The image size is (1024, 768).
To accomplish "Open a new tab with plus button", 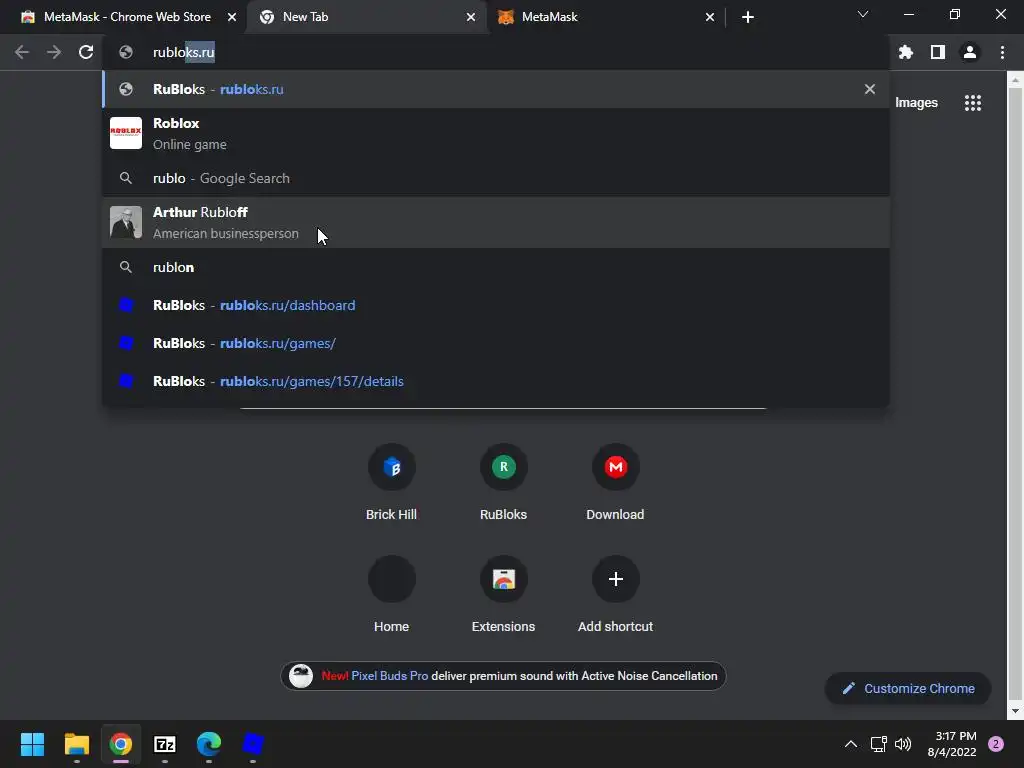I will 748,17.
